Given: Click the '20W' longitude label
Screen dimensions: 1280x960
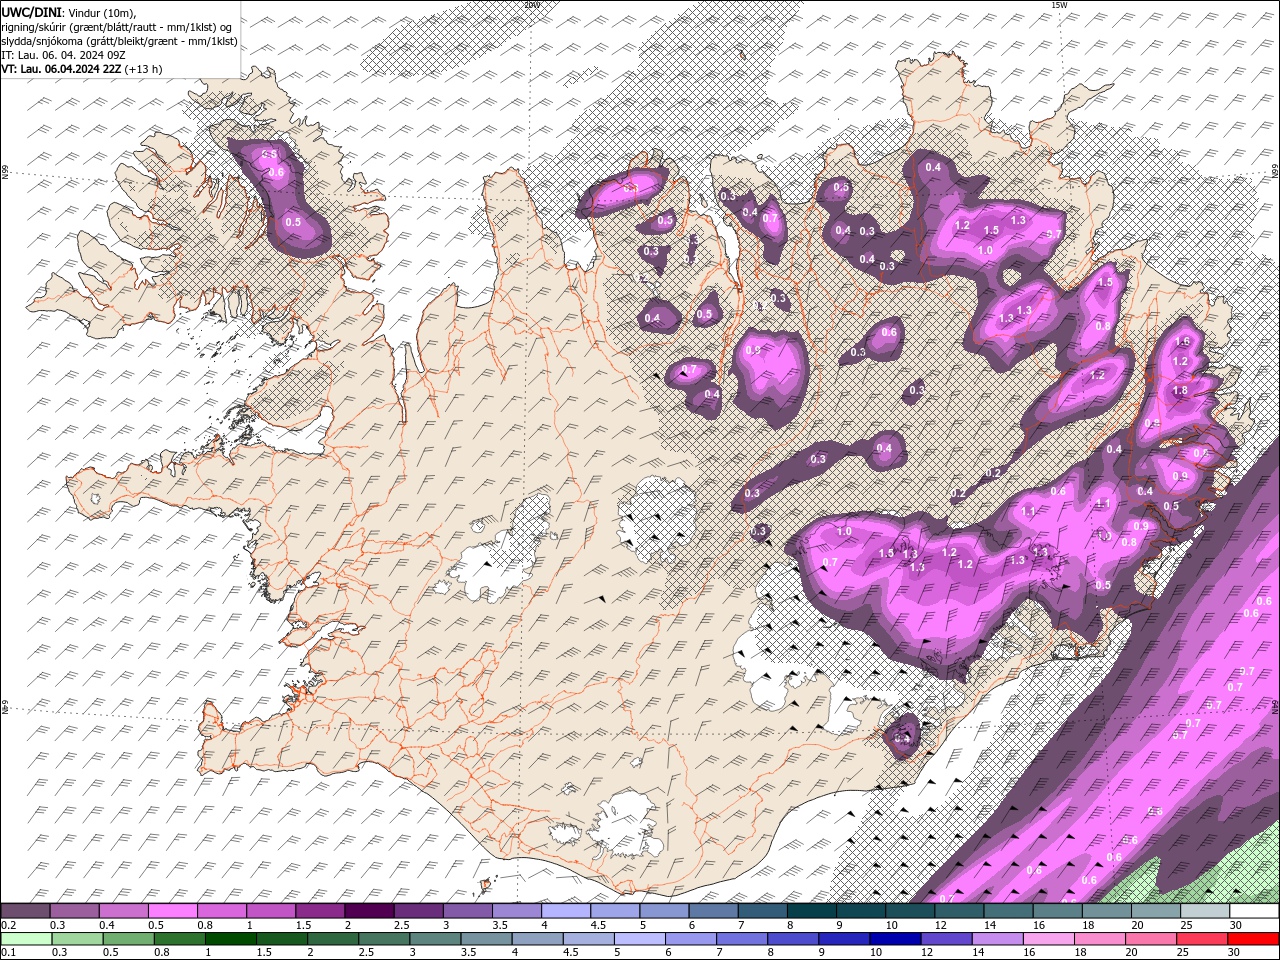Looking at the screenshot, I should tap(532, 4).
